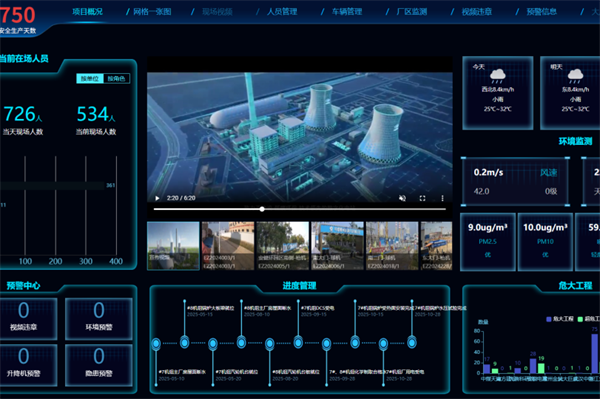Play the plant overview video
The height and width of the screenshot is (399, 600).
click(x=157, y=198)
